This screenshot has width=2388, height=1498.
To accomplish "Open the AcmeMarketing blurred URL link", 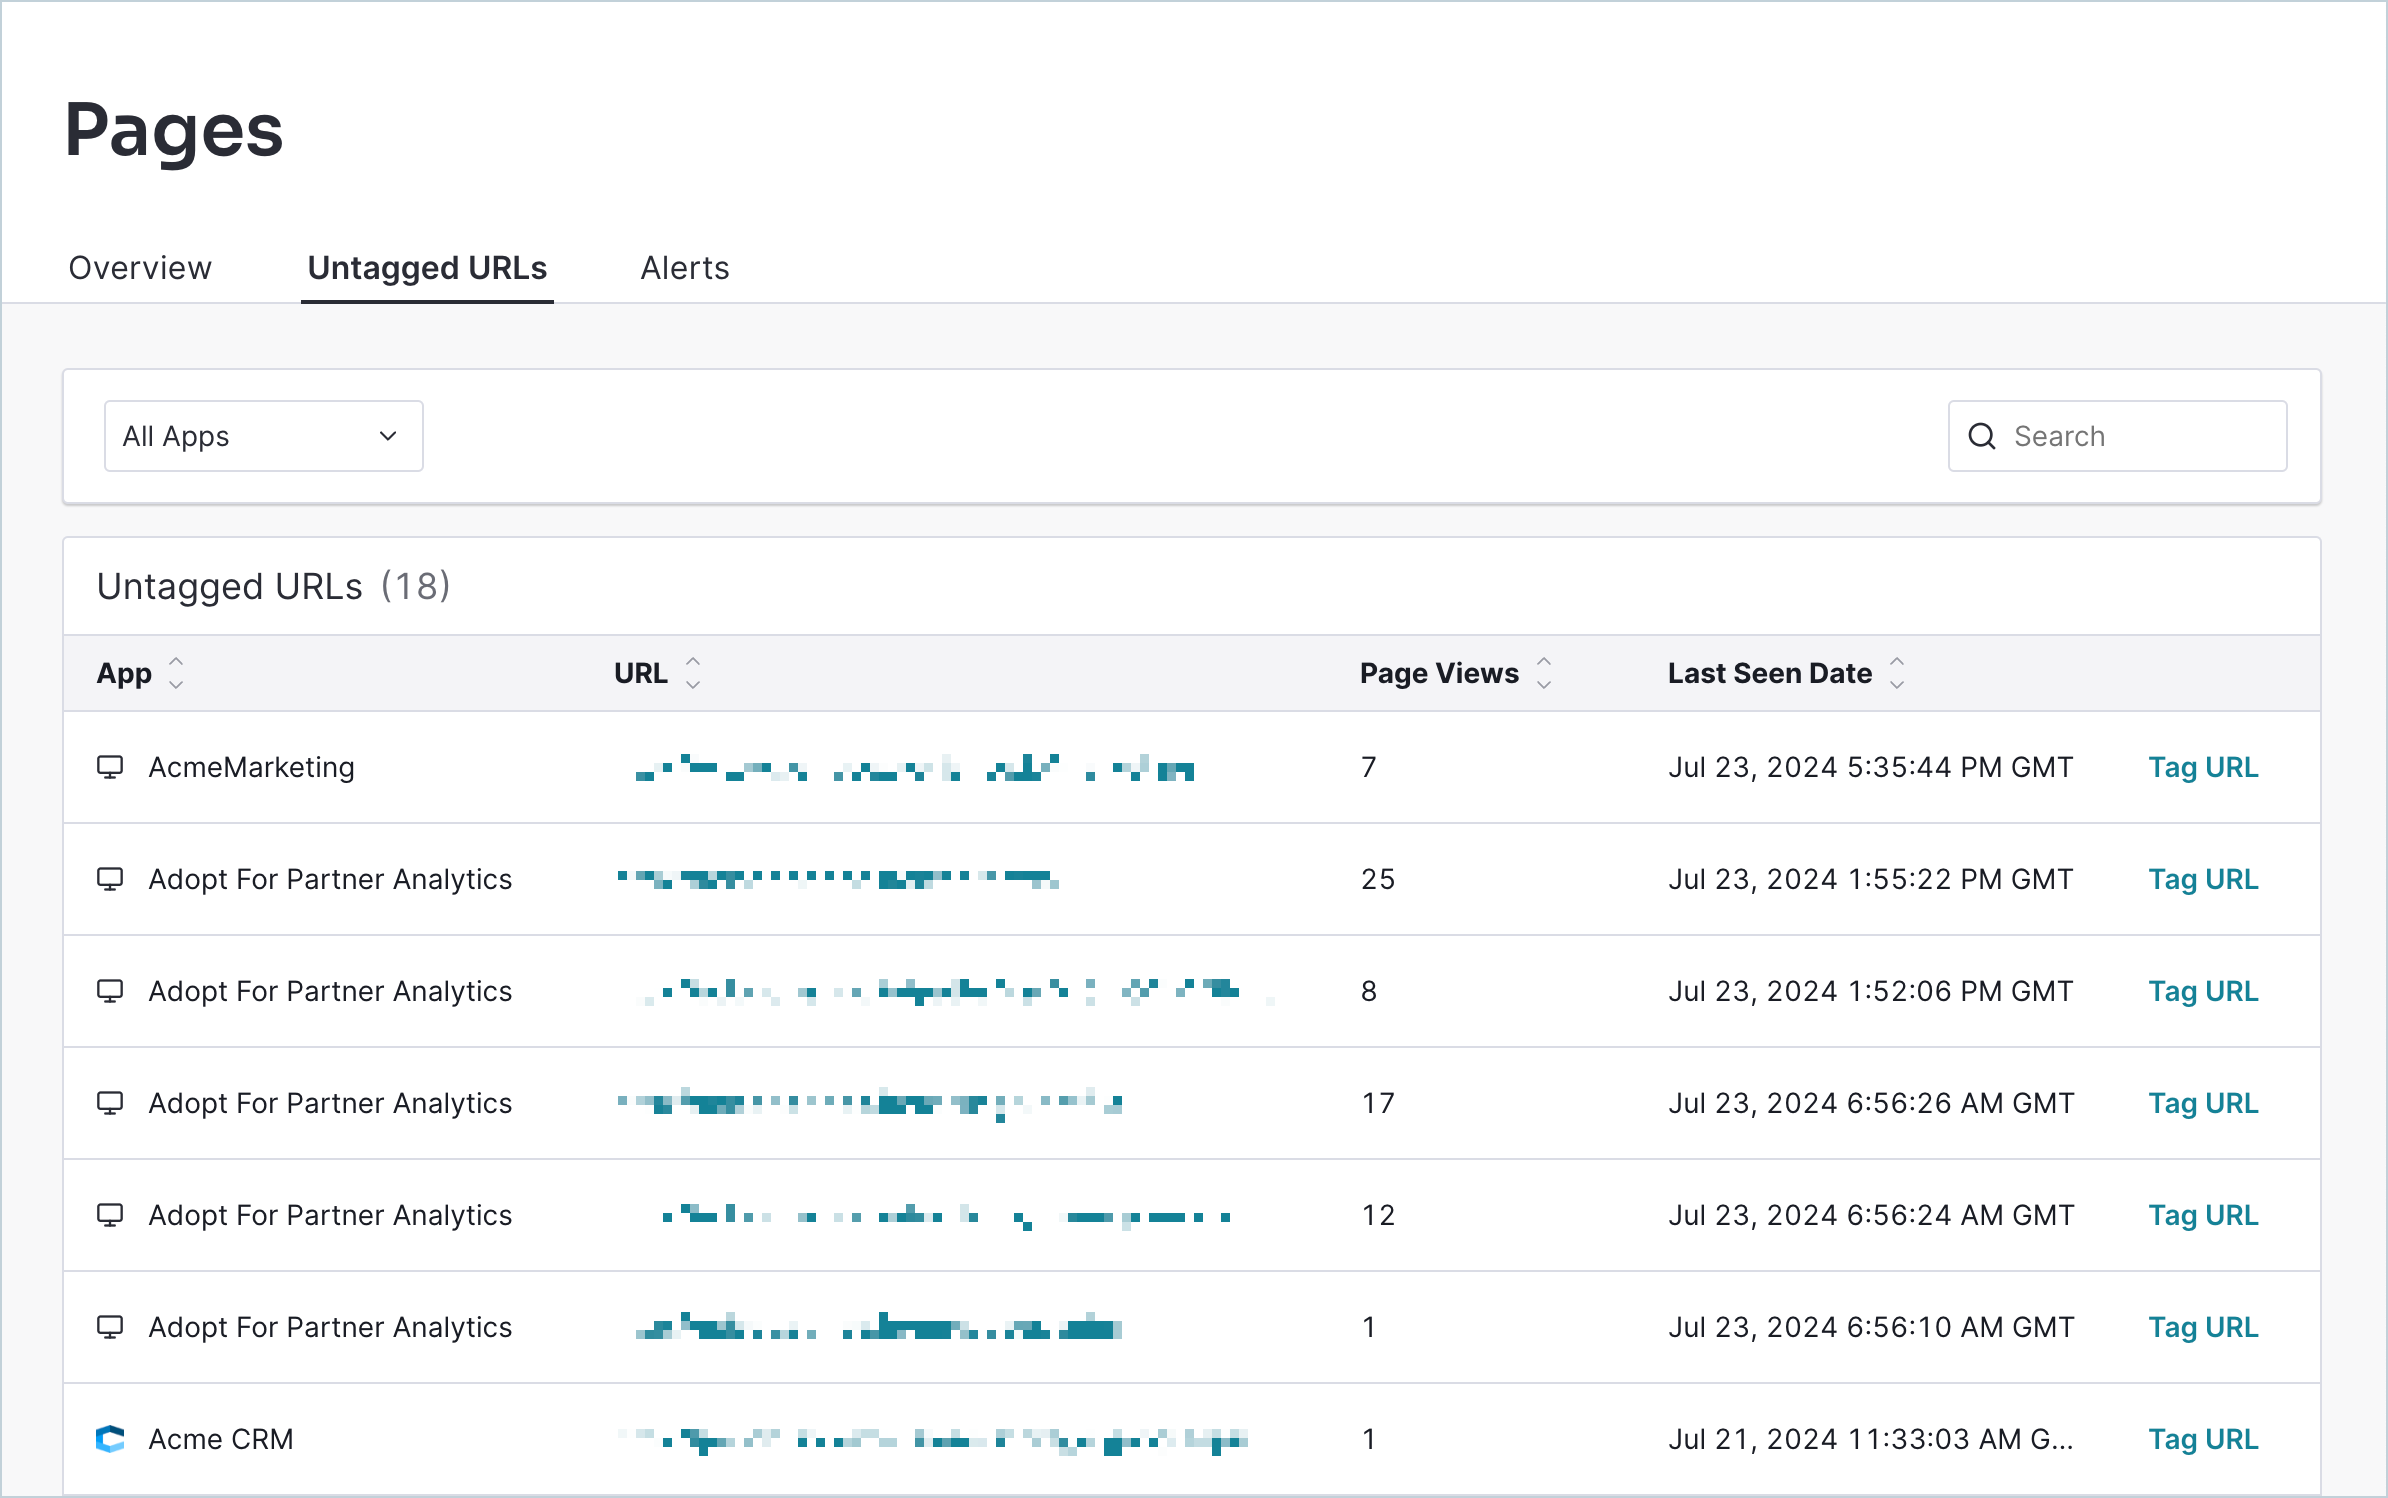I will pos(915,768).
